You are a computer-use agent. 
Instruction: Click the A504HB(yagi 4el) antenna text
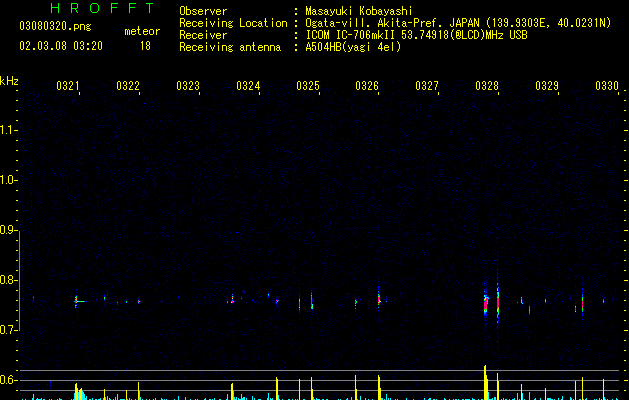(x=353, y=47)
